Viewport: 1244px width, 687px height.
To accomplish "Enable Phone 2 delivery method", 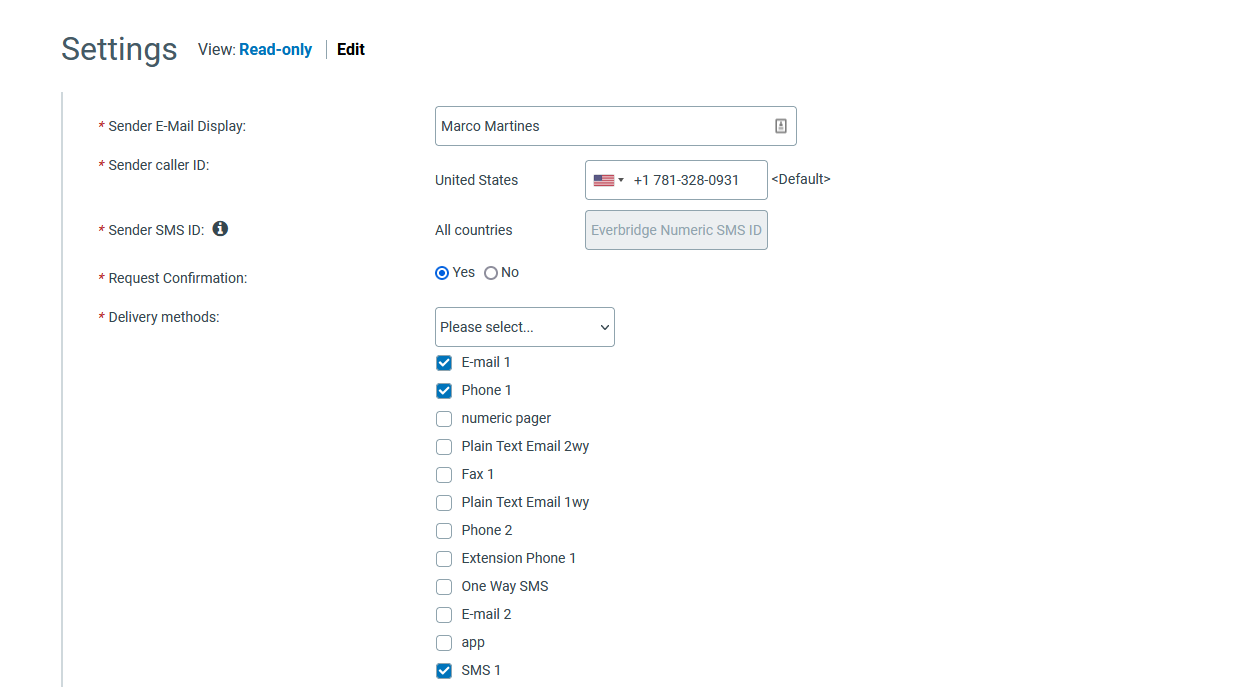I will pyautogui.click(x=443, y=530).
